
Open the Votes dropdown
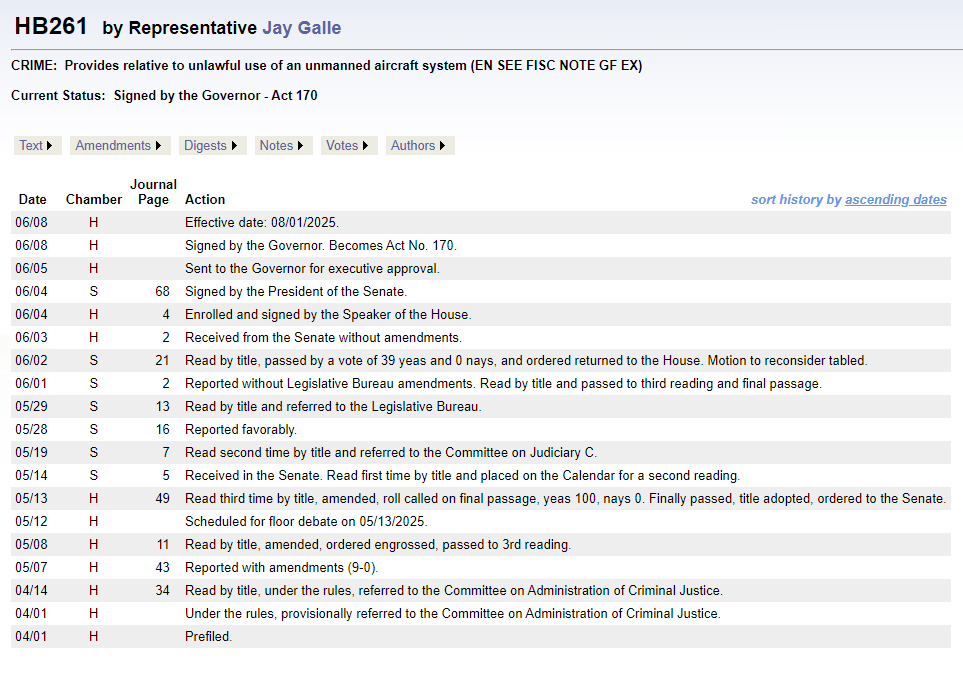click(348, 146)
